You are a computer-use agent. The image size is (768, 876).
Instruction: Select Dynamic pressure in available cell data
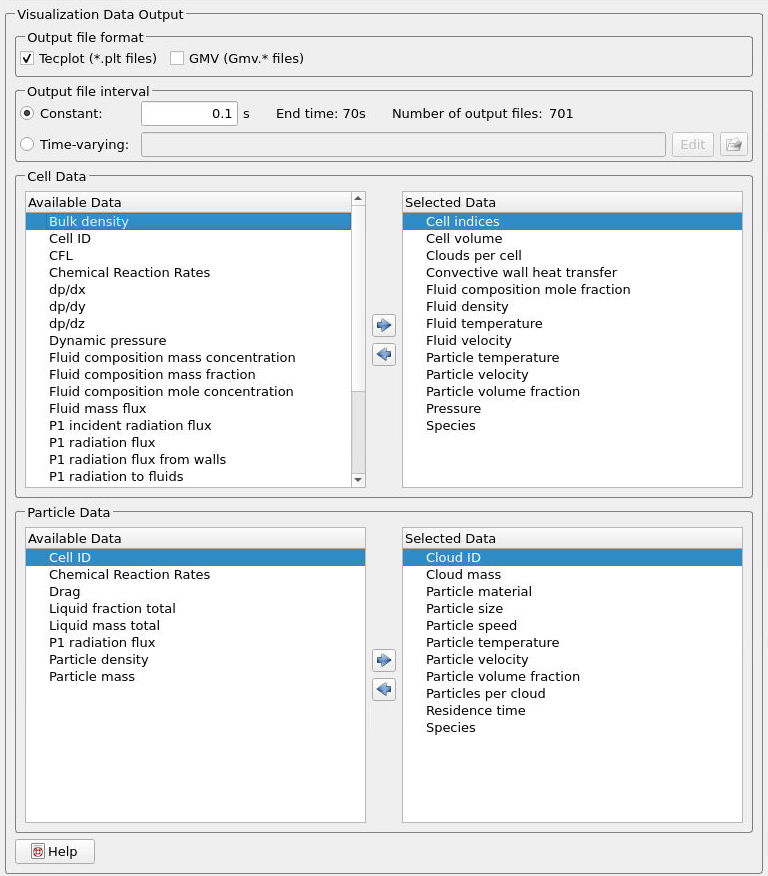click(x=107, y=341)
